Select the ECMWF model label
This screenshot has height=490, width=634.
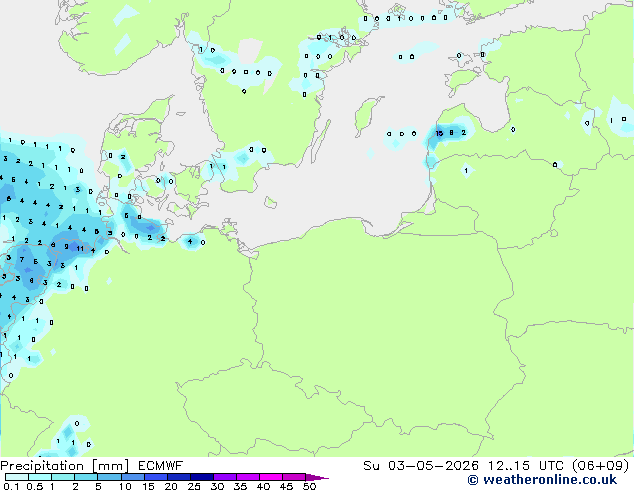pyautogui.click(x=161, y=466)
